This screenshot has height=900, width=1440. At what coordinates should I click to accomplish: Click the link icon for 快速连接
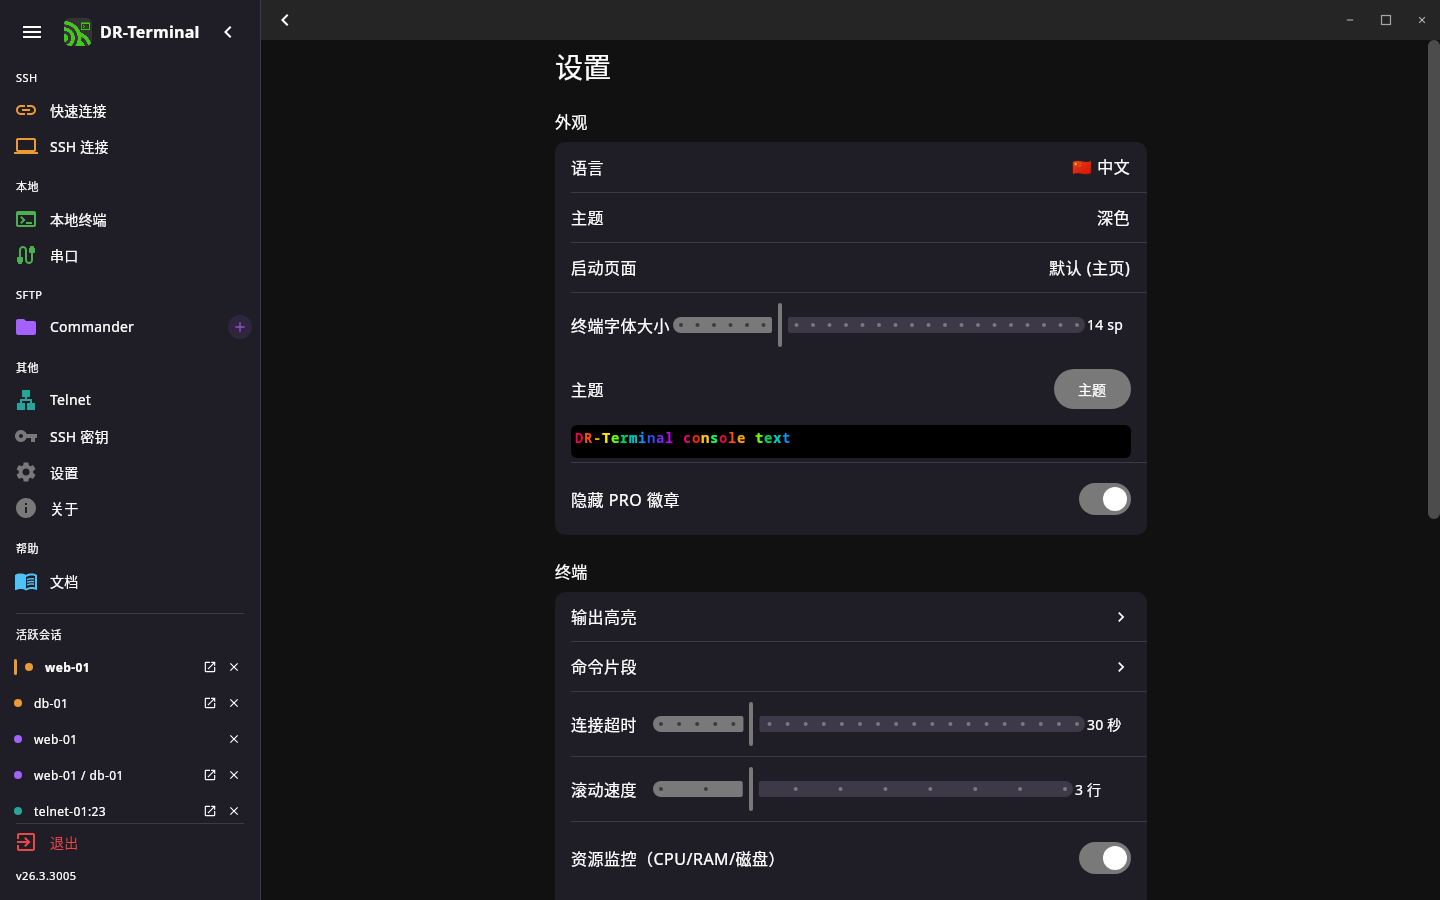pyautogui.click(x=26, y=110)
